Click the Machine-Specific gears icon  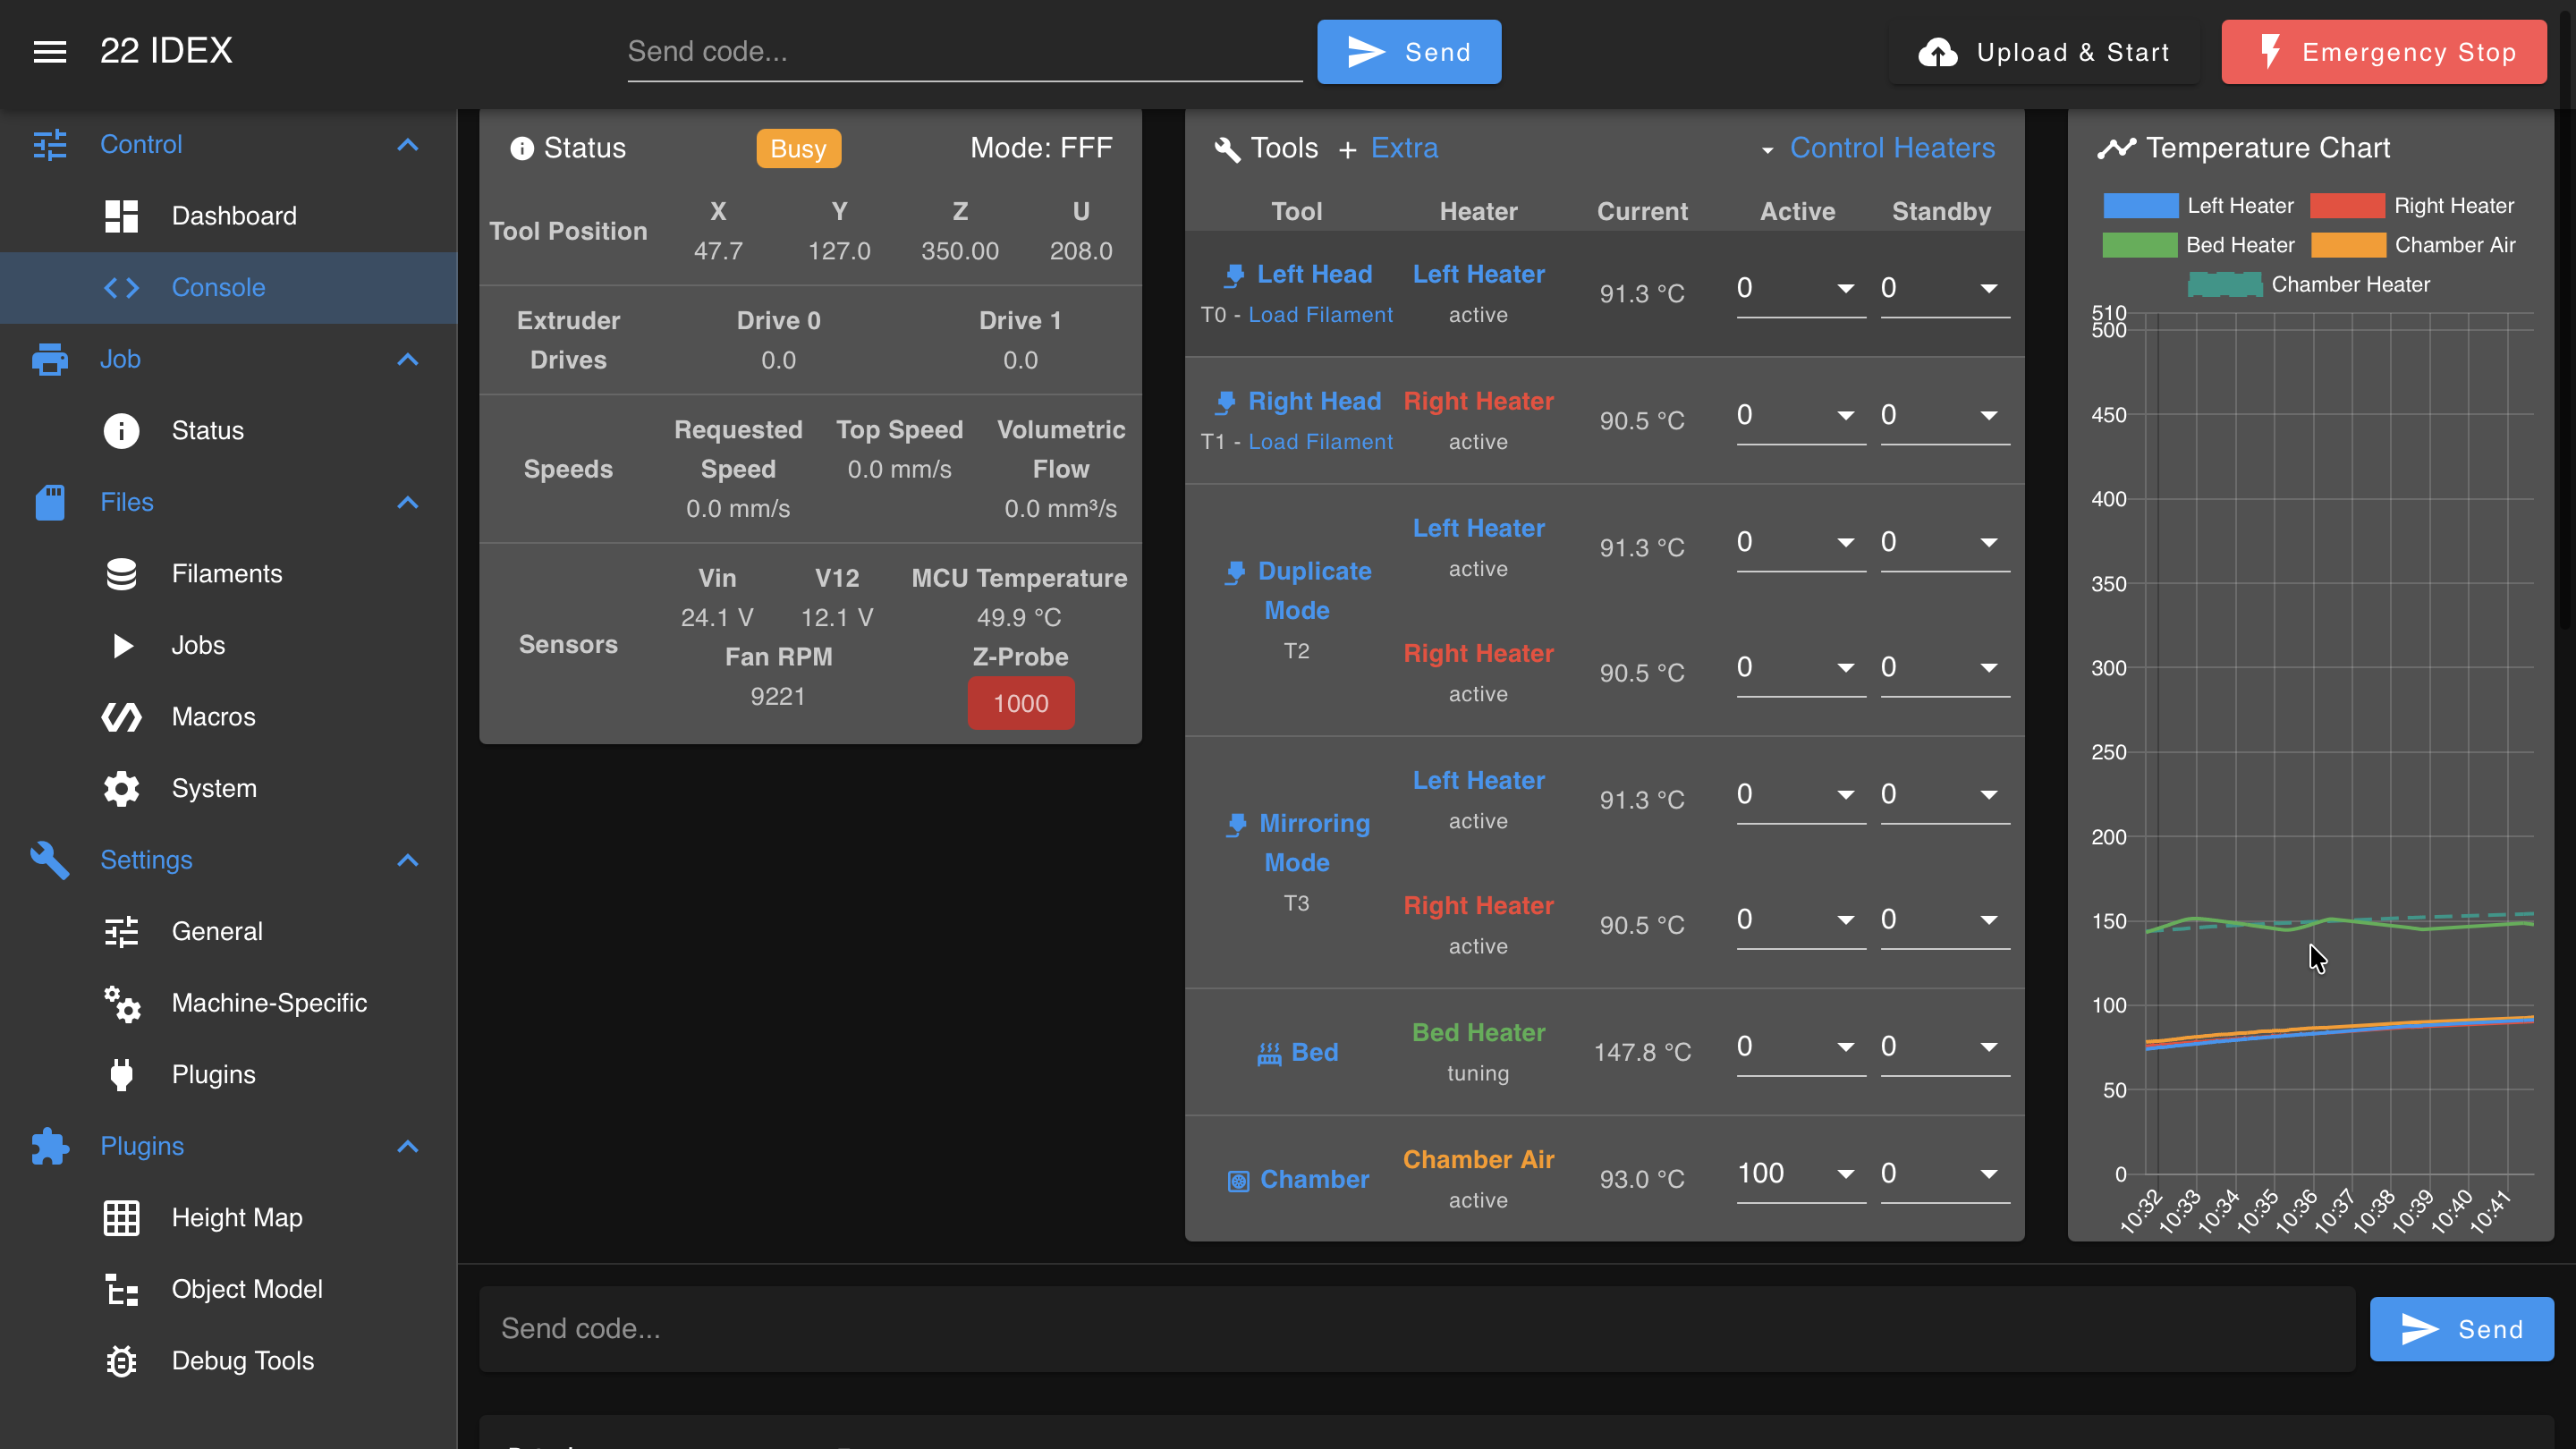[121, 1003]
